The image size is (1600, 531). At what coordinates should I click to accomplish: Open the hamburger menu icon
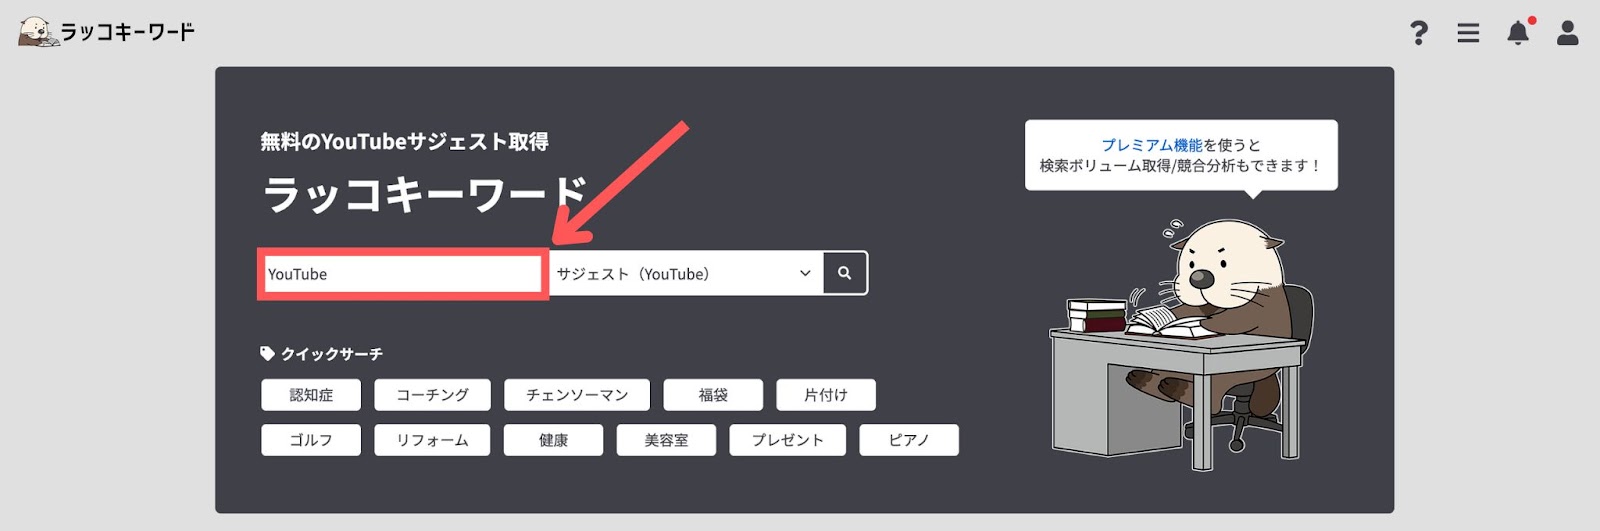click(1468, 33)
